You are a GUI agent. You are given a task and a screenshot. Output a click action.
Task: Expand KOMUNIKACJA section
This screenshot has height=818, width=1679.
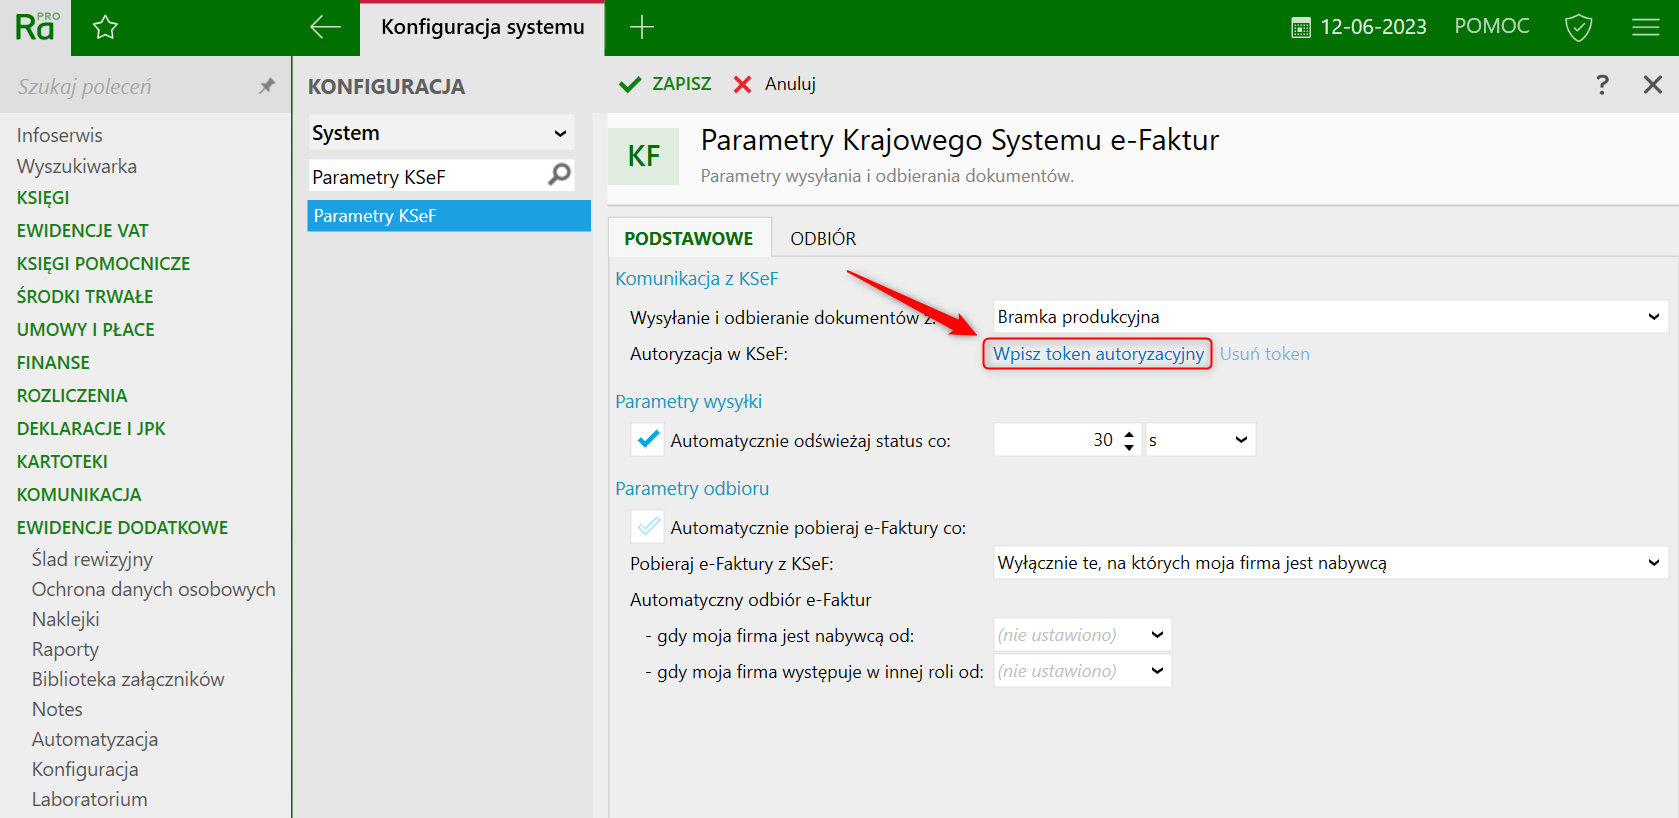[79, 495]
